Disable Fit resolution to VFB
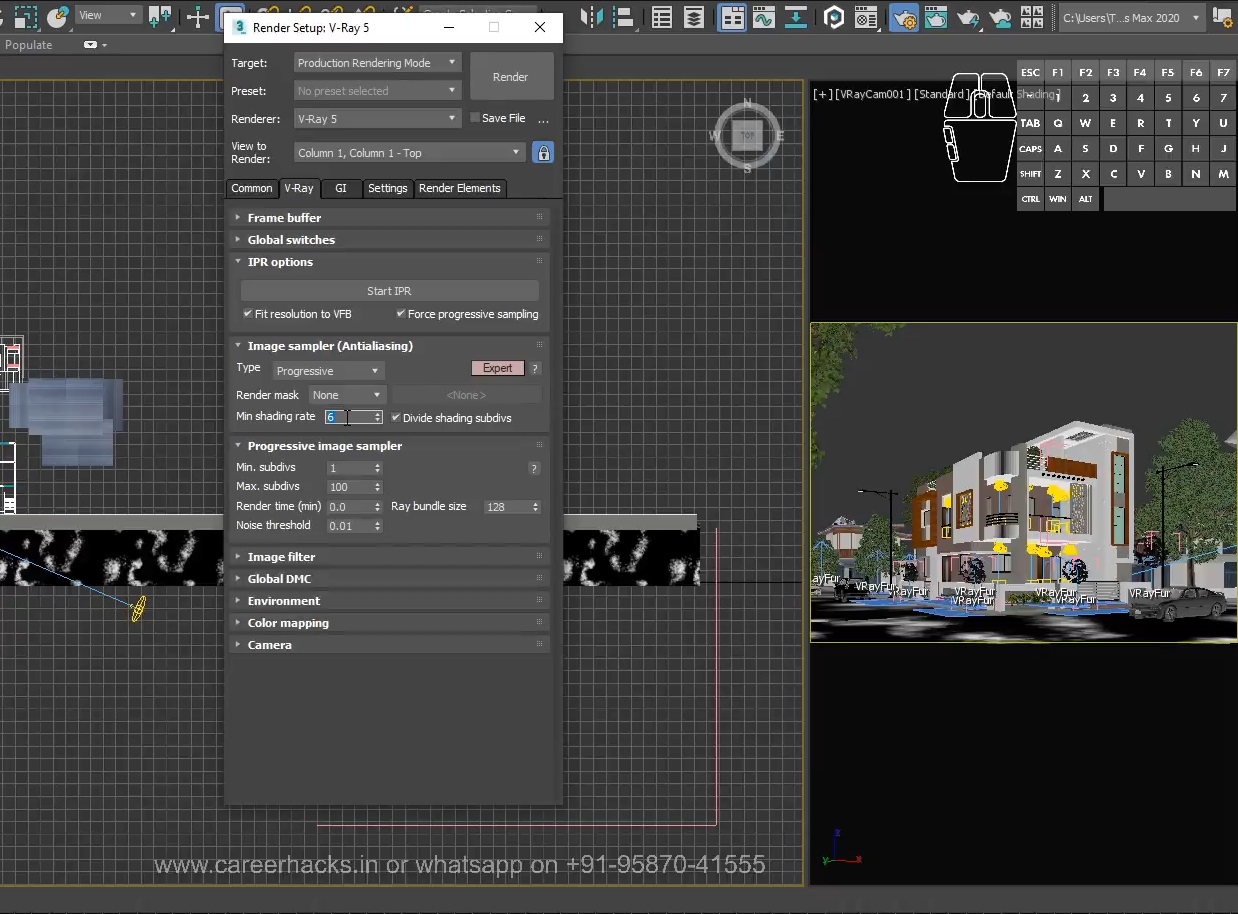 tap(247, 314)
